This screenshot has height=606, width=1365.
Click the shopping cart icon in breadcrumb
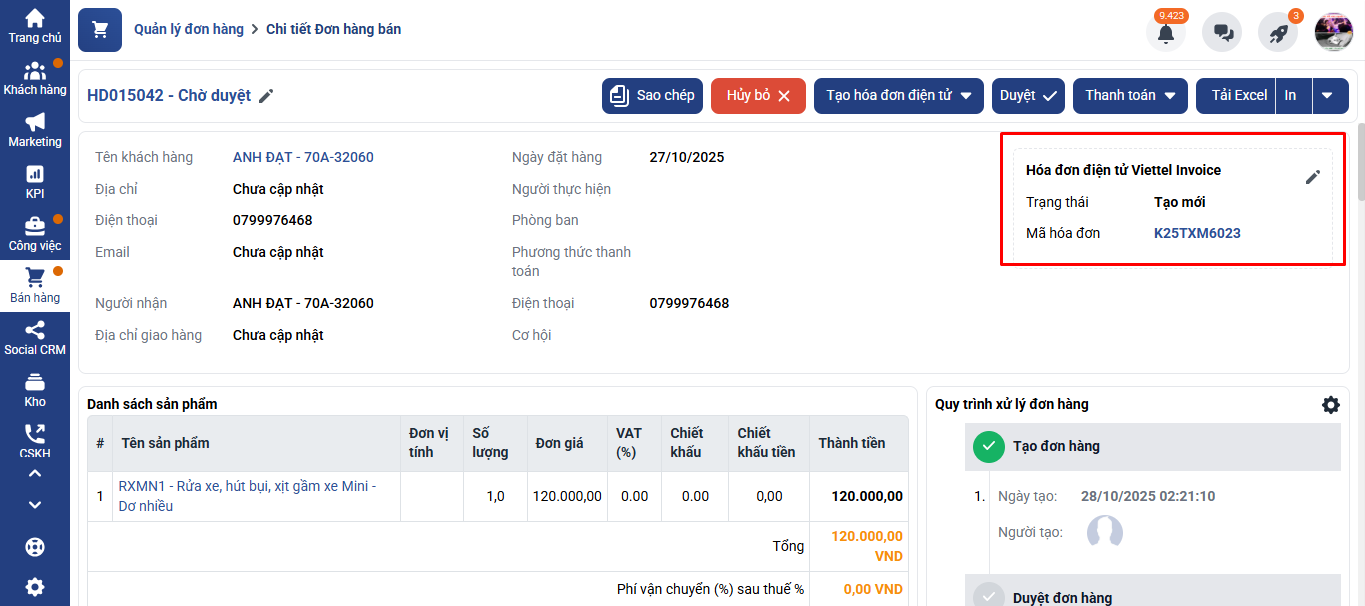pos(100,30)
